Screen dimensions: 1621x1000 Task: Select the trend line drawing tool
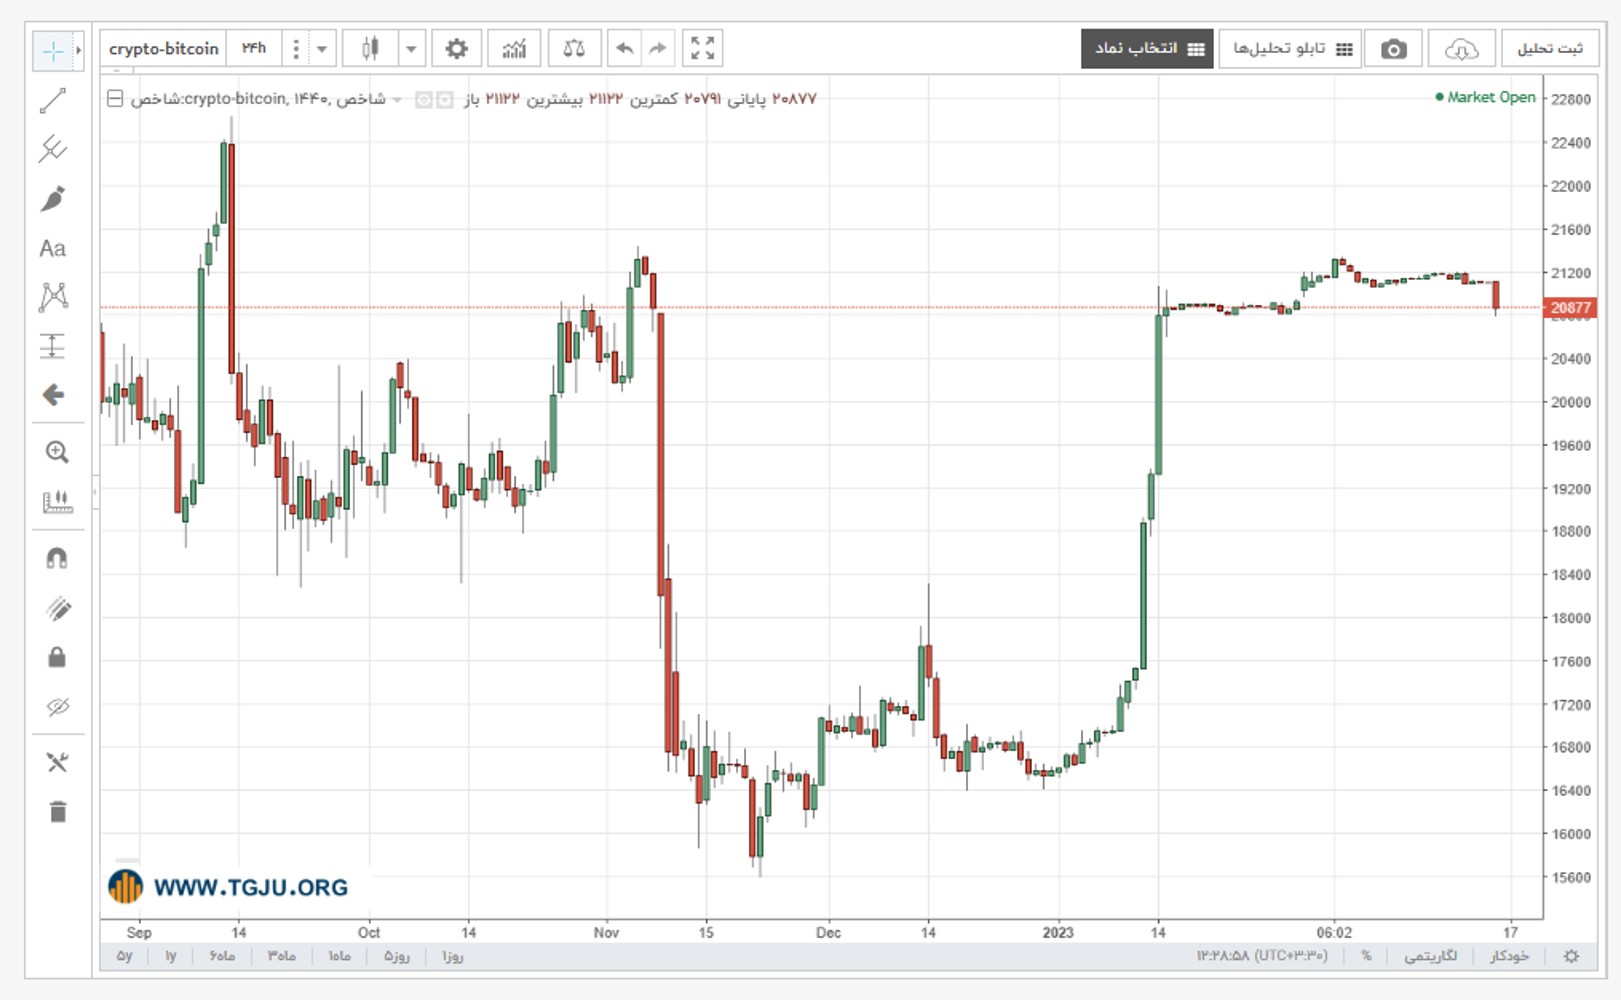pyautogui.click(x=53, y=100)
